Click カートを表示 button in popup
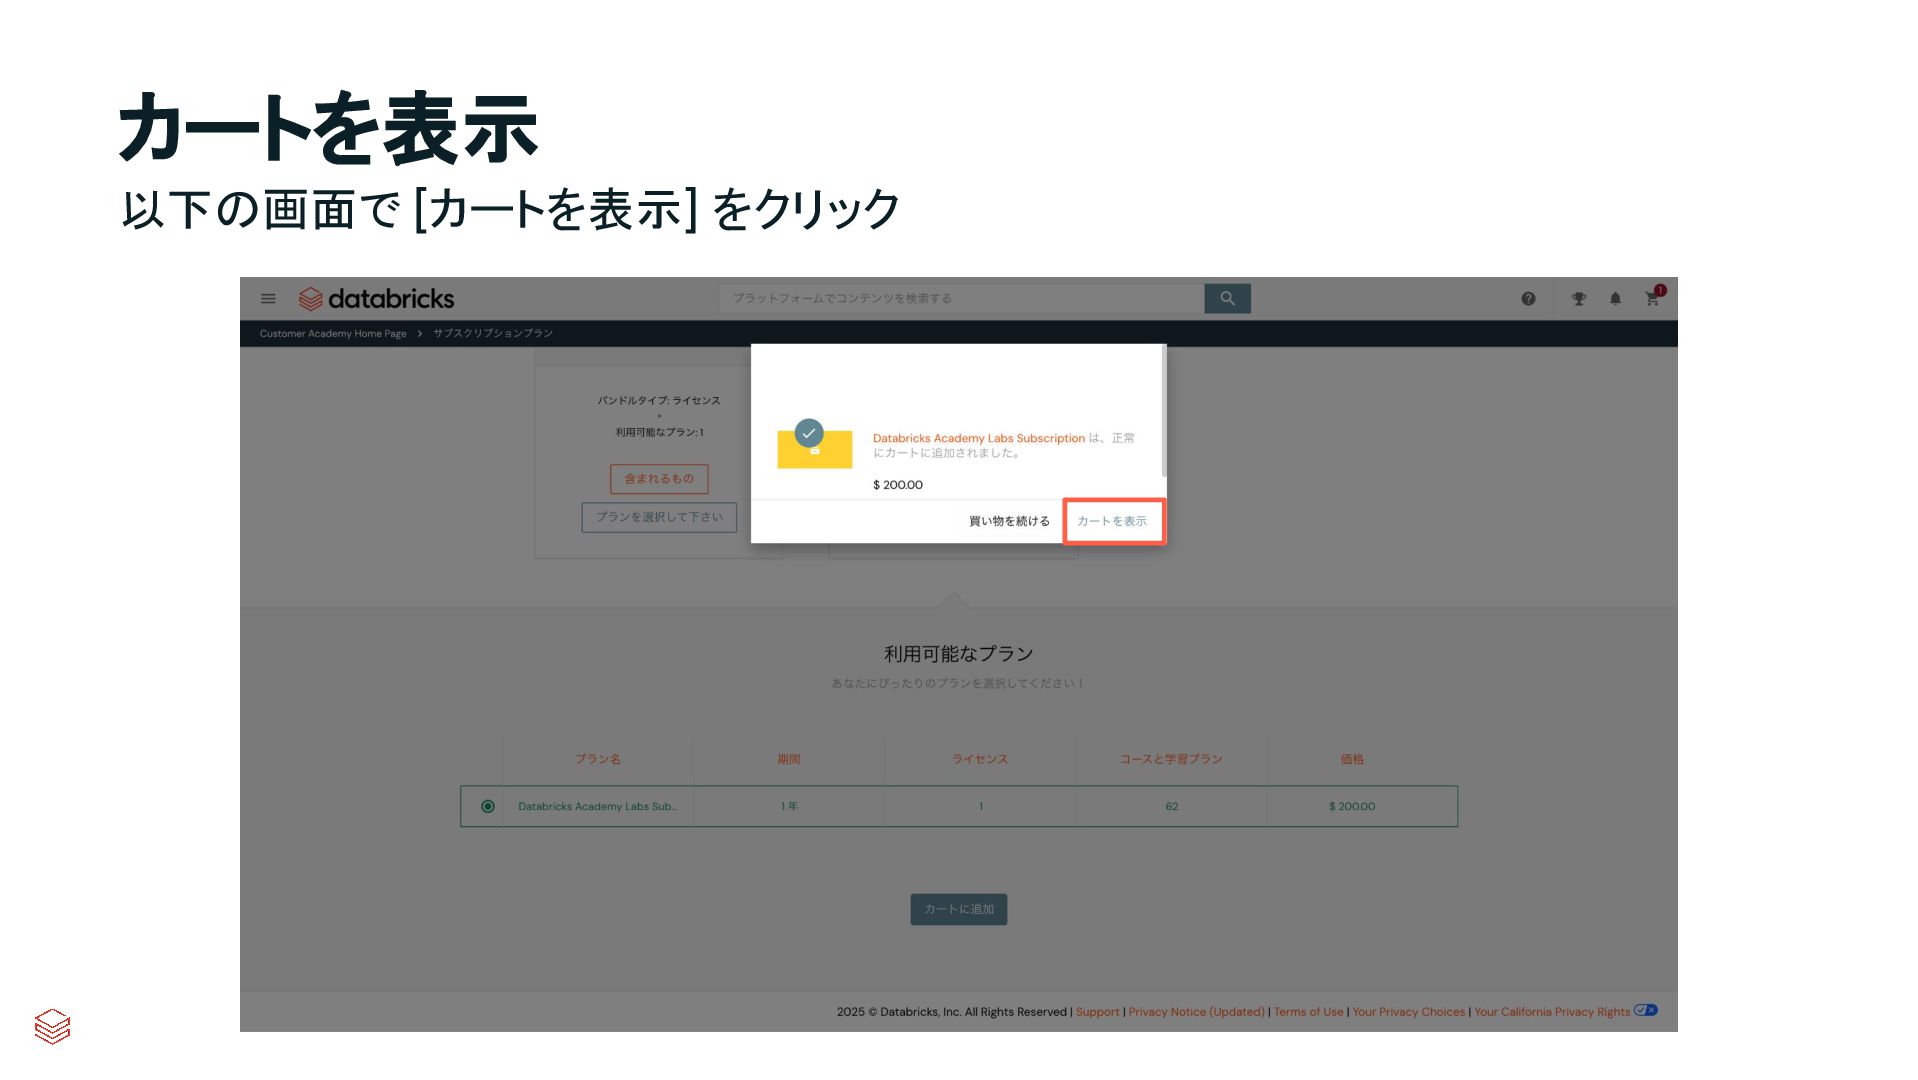 [x=1114, y=521]
